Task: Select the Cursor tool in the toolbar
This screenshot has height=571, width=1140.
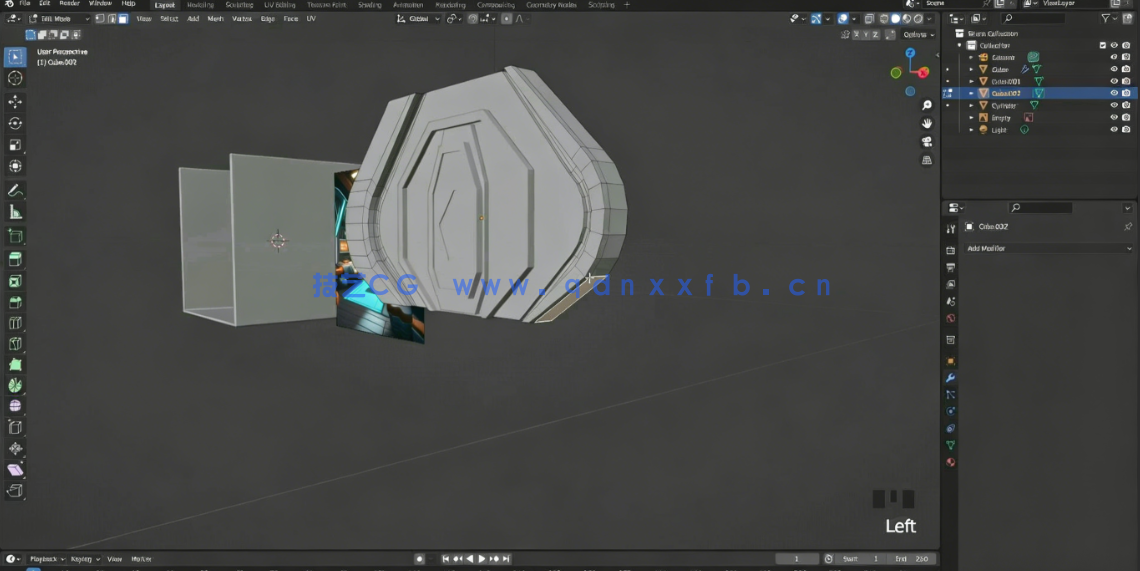Action: (15, 78)
